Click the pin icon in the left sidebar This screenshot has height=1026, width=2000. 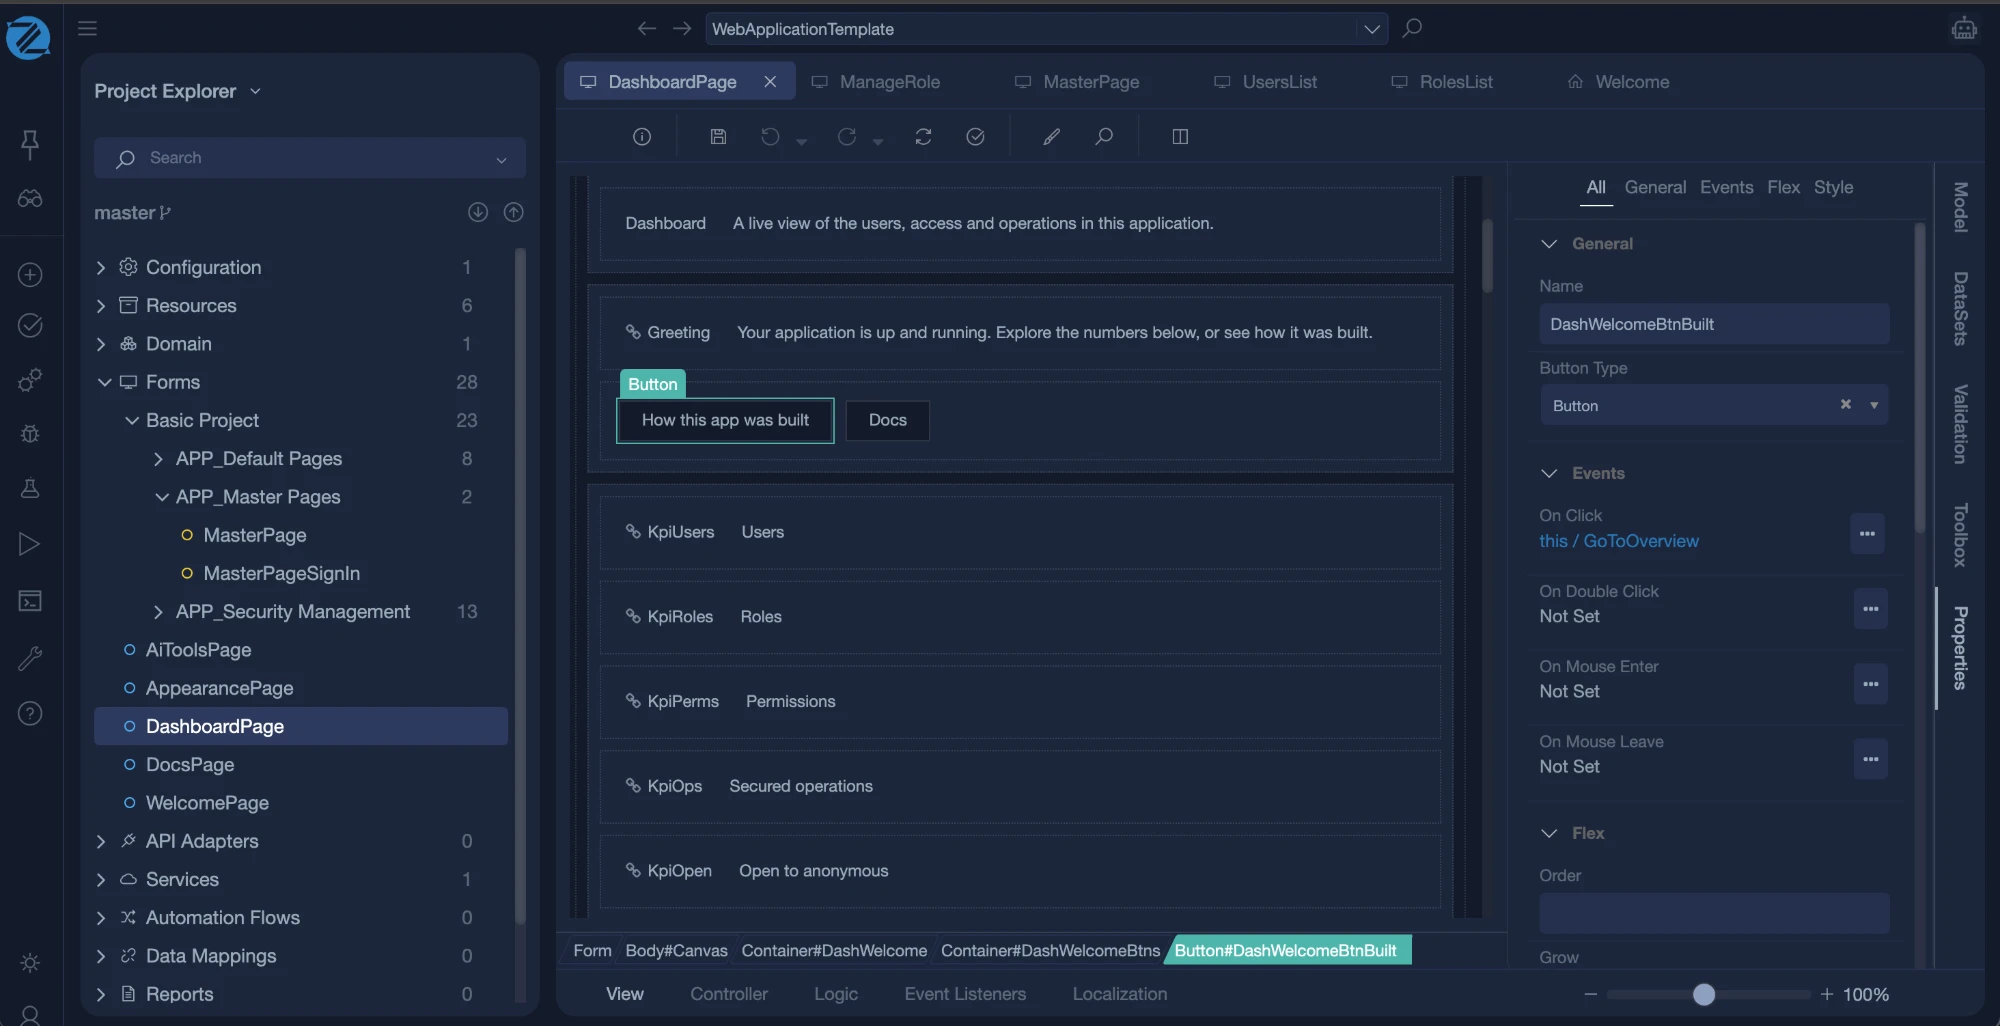(x=30, y=145)
